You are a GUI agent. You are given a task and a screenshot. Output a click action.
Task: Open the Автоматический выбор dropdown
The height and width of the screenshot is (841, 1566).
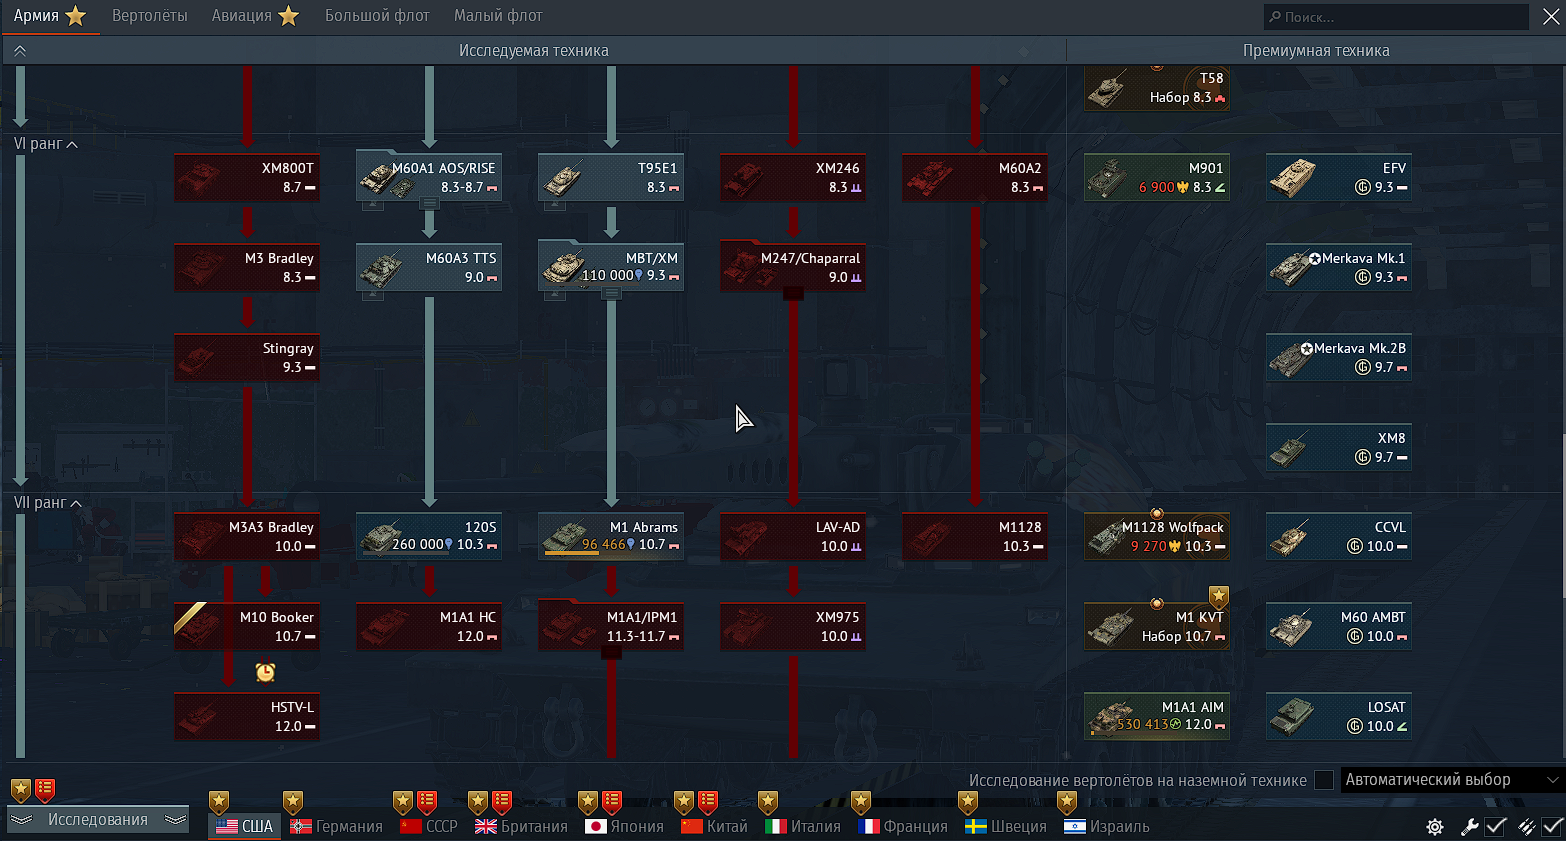1452,780
